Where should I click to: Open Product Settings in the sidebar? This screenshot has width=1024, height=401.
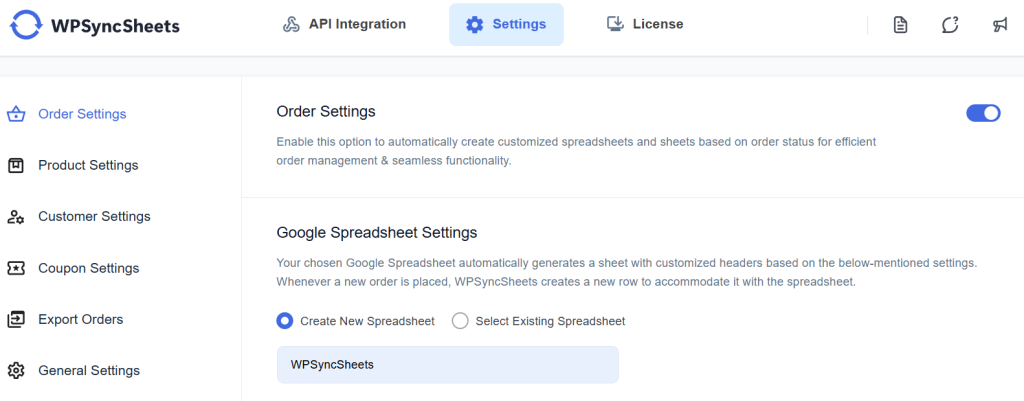(x=88, y=165)
